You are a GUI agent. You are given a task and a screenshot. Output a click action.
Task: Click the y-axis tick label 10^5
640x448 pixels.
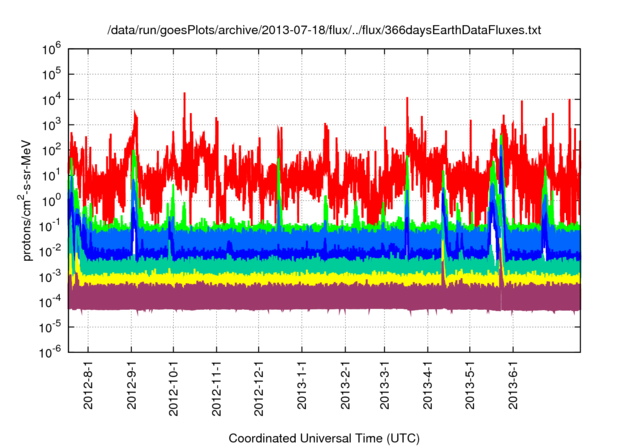point(51,75)
